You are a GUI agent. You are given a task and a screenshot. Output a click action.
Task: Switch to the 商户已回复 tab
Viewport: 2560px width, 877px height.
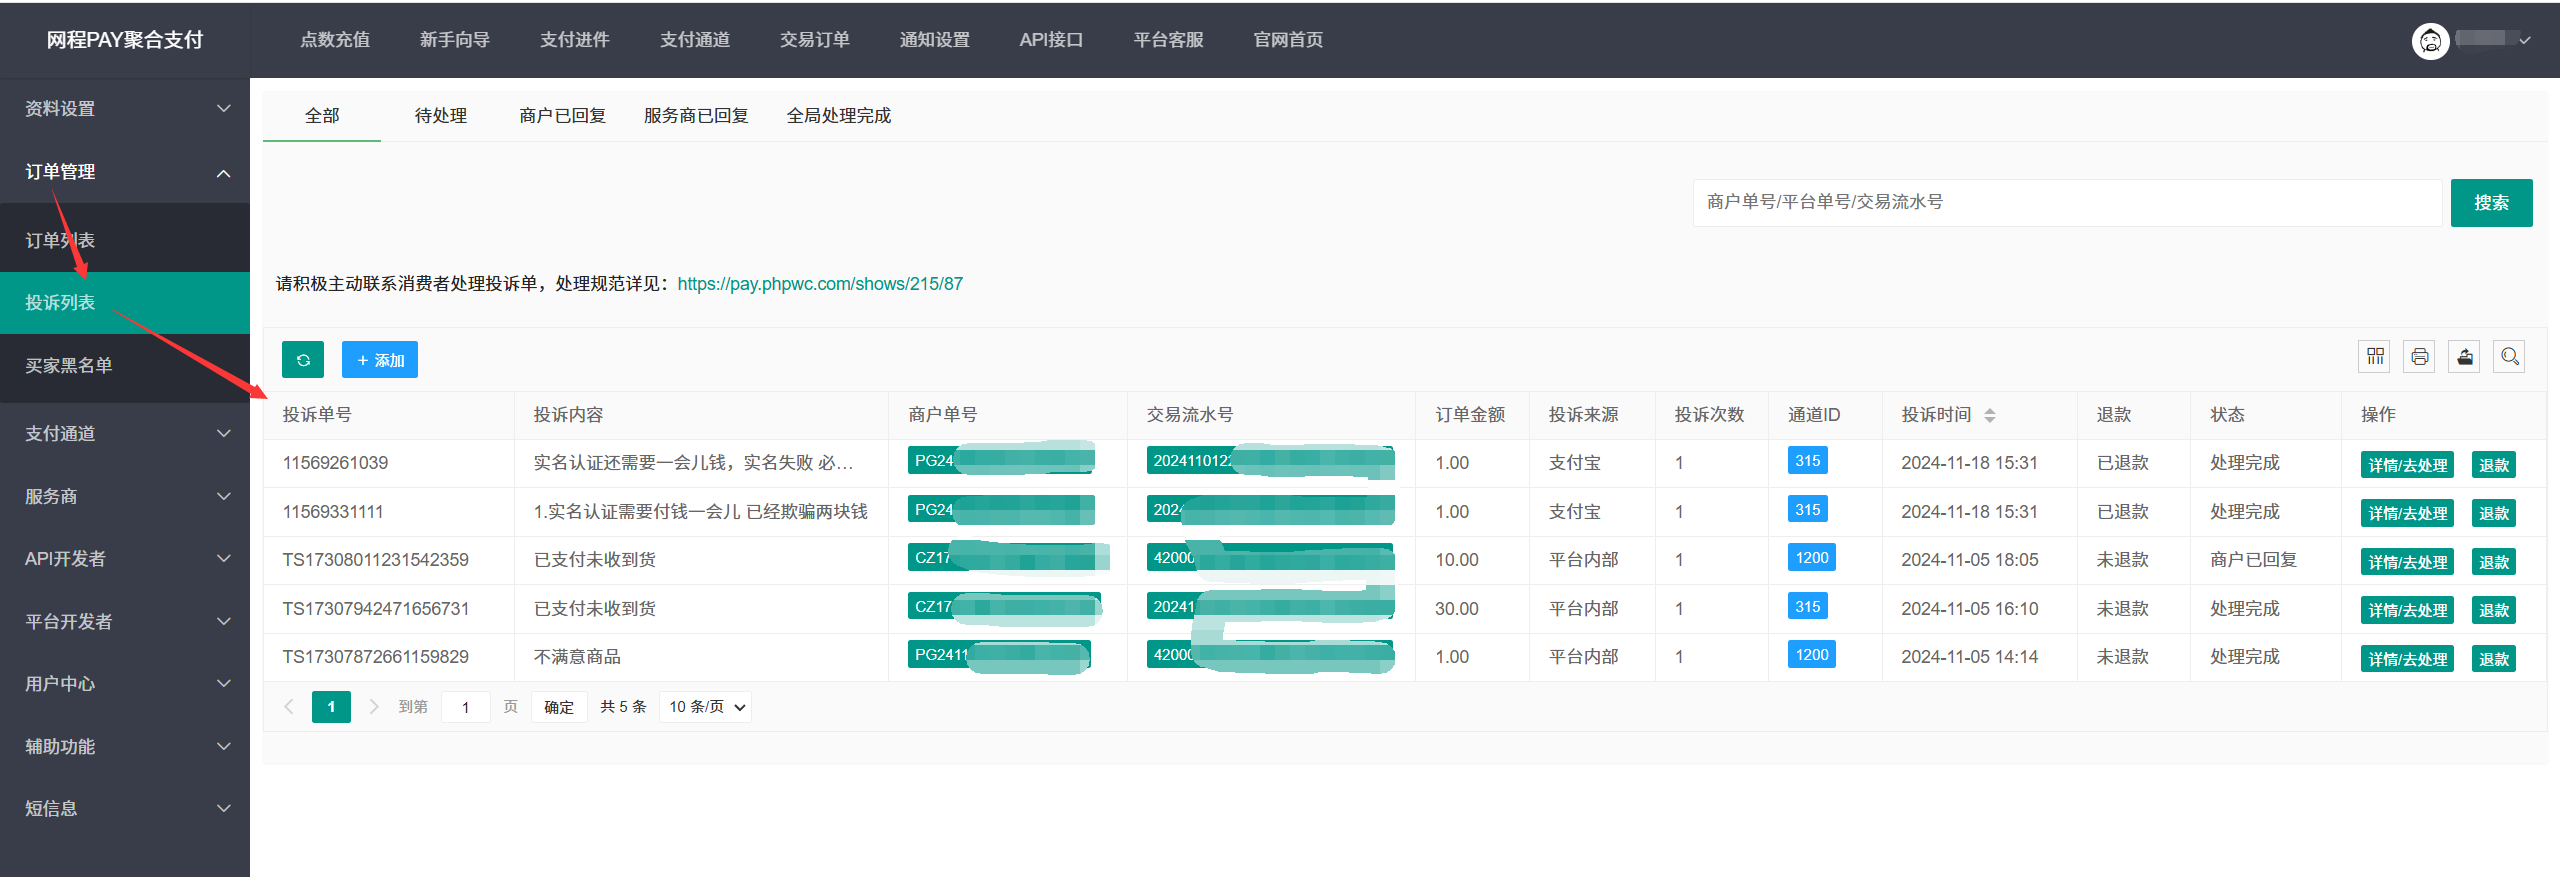563,116
